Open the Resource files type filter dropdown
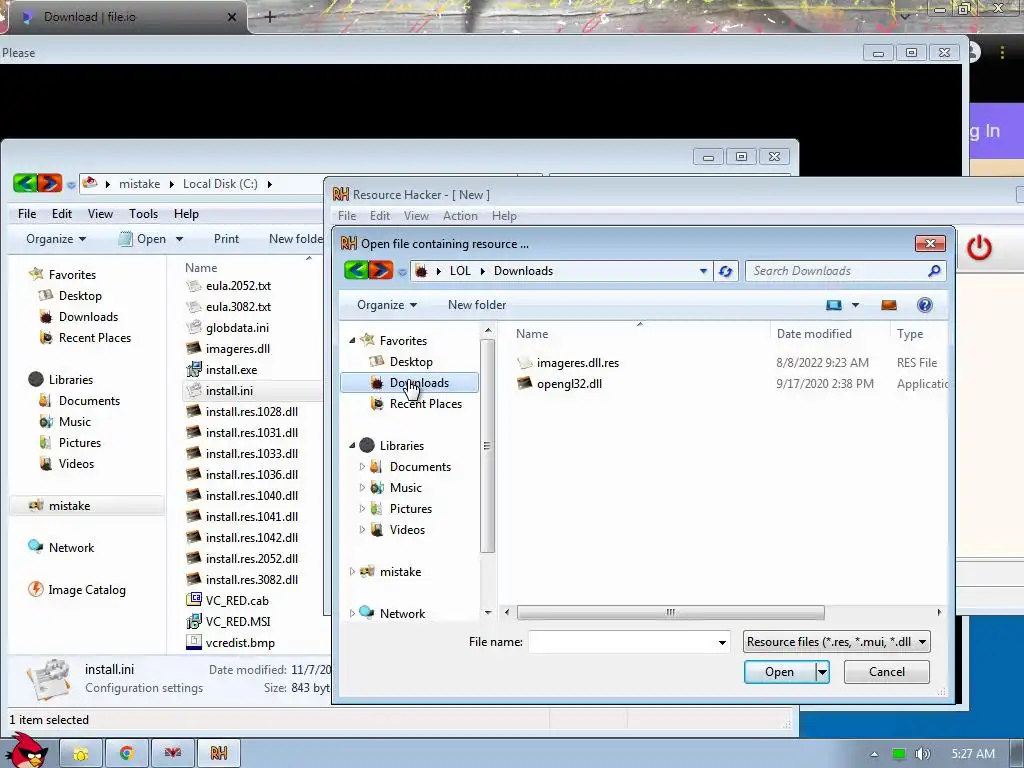This screenshot has height=768, width=1024. [x=837, y=642]
